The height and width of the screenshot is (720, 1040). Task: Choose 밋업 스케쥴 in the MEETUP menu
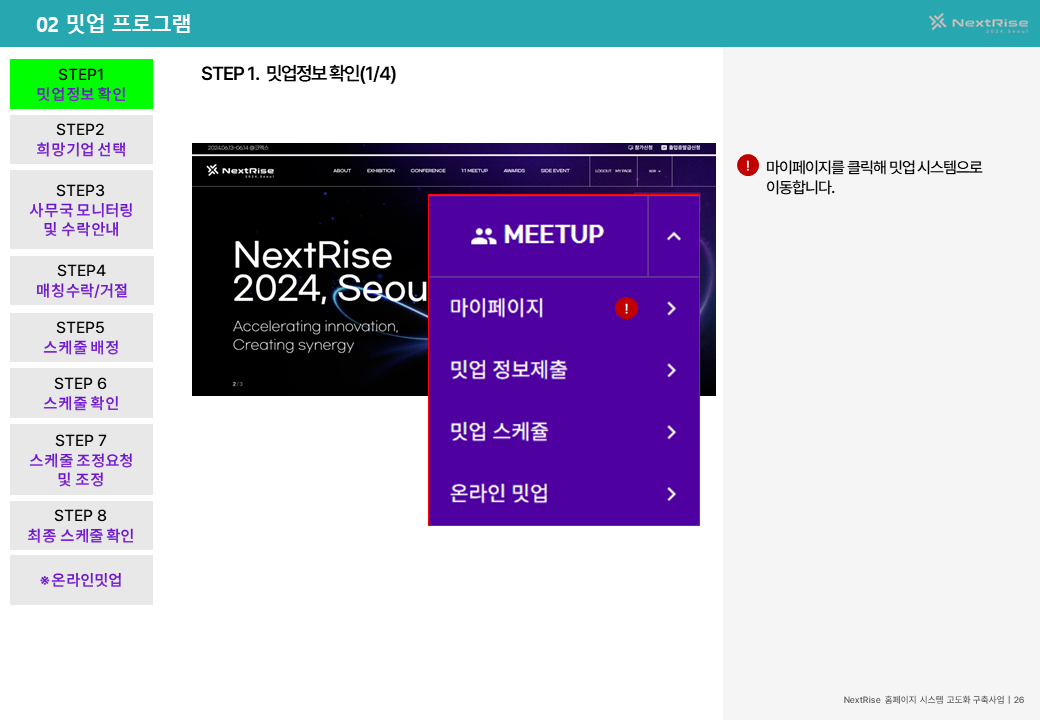click(x=499, y=432)
